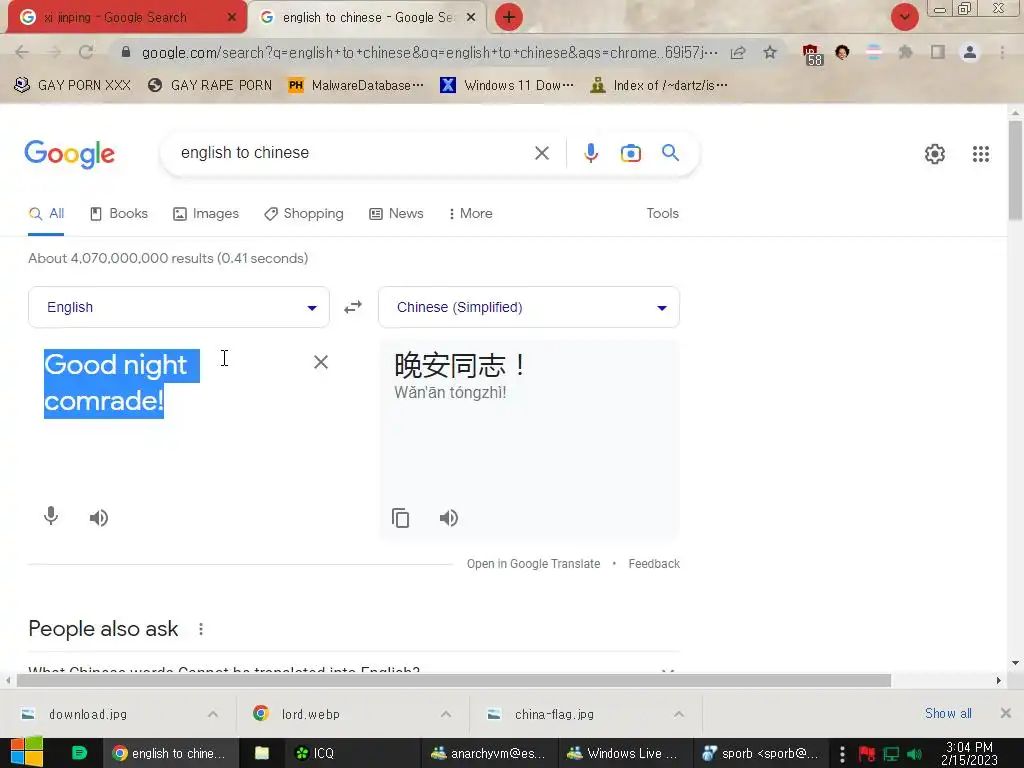
Task: Click the blue search magnifier button
Action: click(670, 153)
